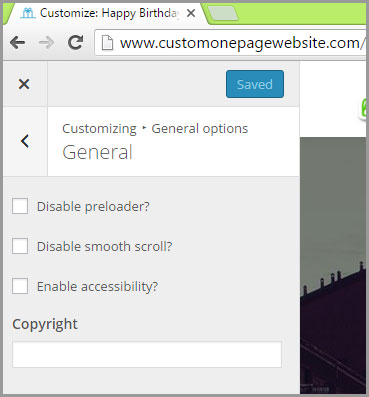Click the gift favicon on the browser tab
The height and width of the screenshot is (397, 369).
(28, 13)
